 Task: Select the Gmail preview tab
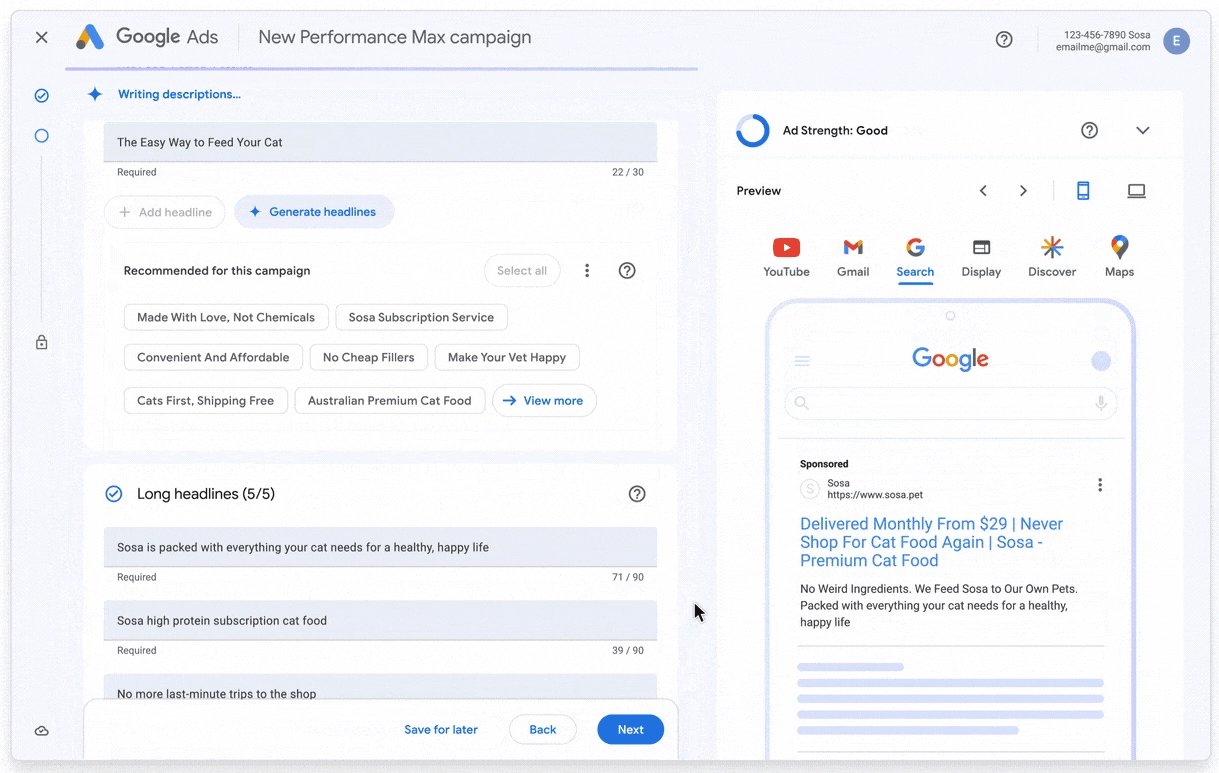click(853, 258)
